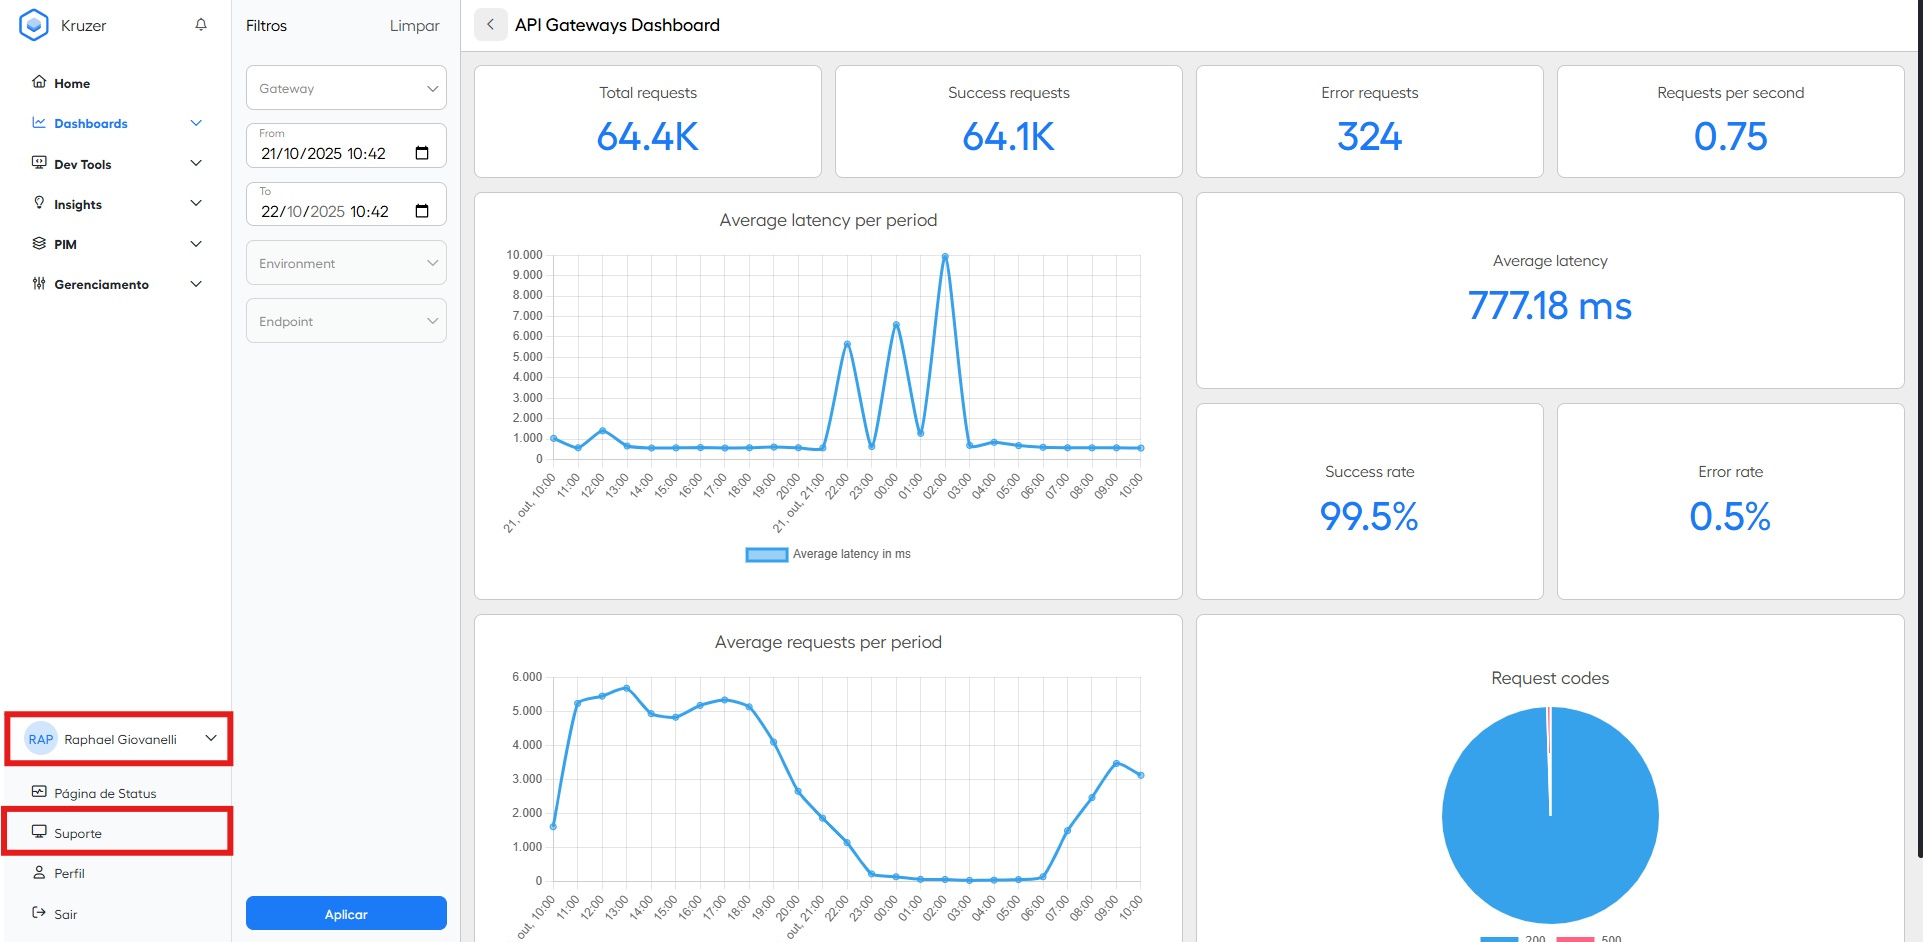Click the Sair logout icon

pos(39,913)
